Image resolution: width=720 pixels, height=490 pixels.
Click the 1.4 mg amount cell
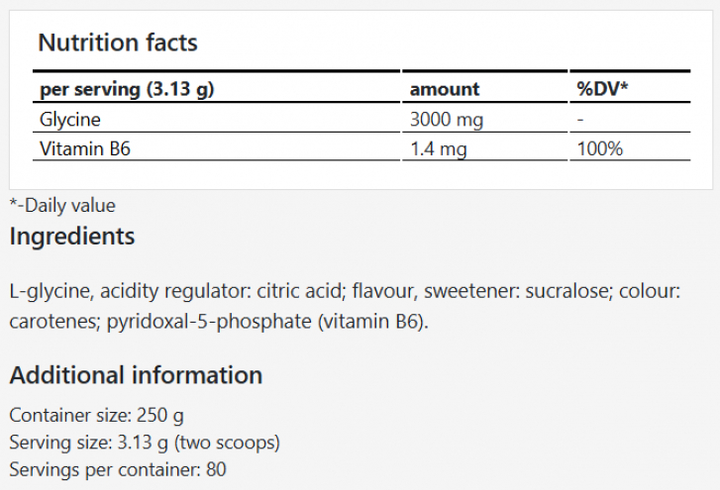[438, 149]
